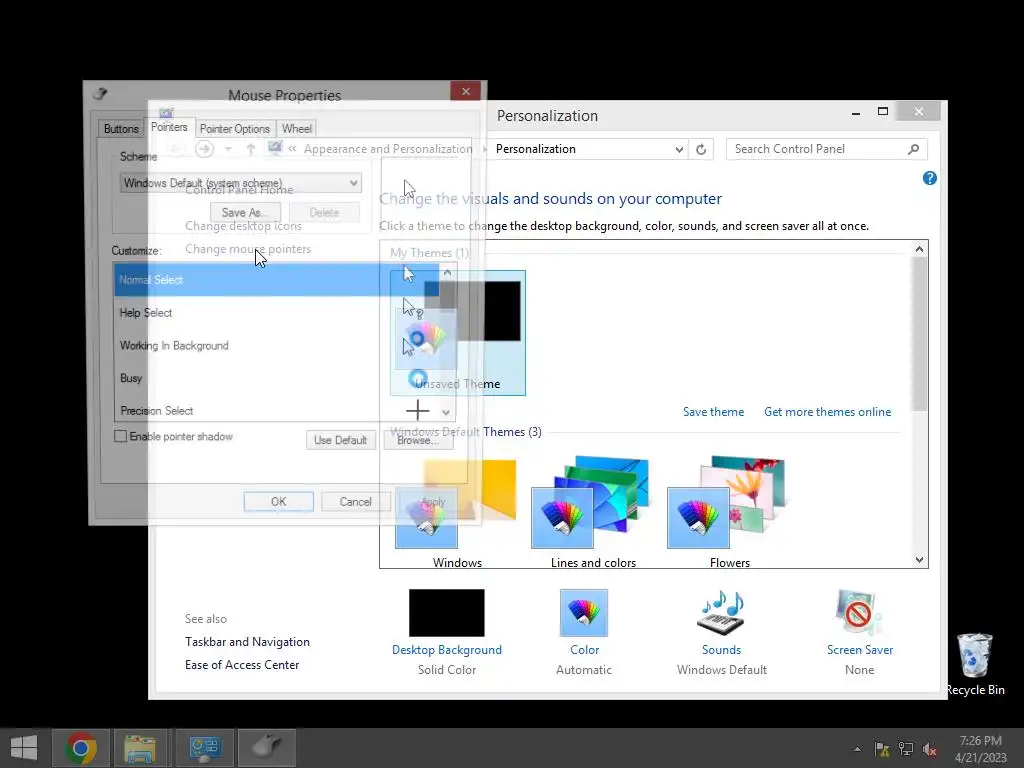The height and width of the screenshot is (768, 1024).
Task: Select Precision Select pointer entry
Action: click(278, 410)
